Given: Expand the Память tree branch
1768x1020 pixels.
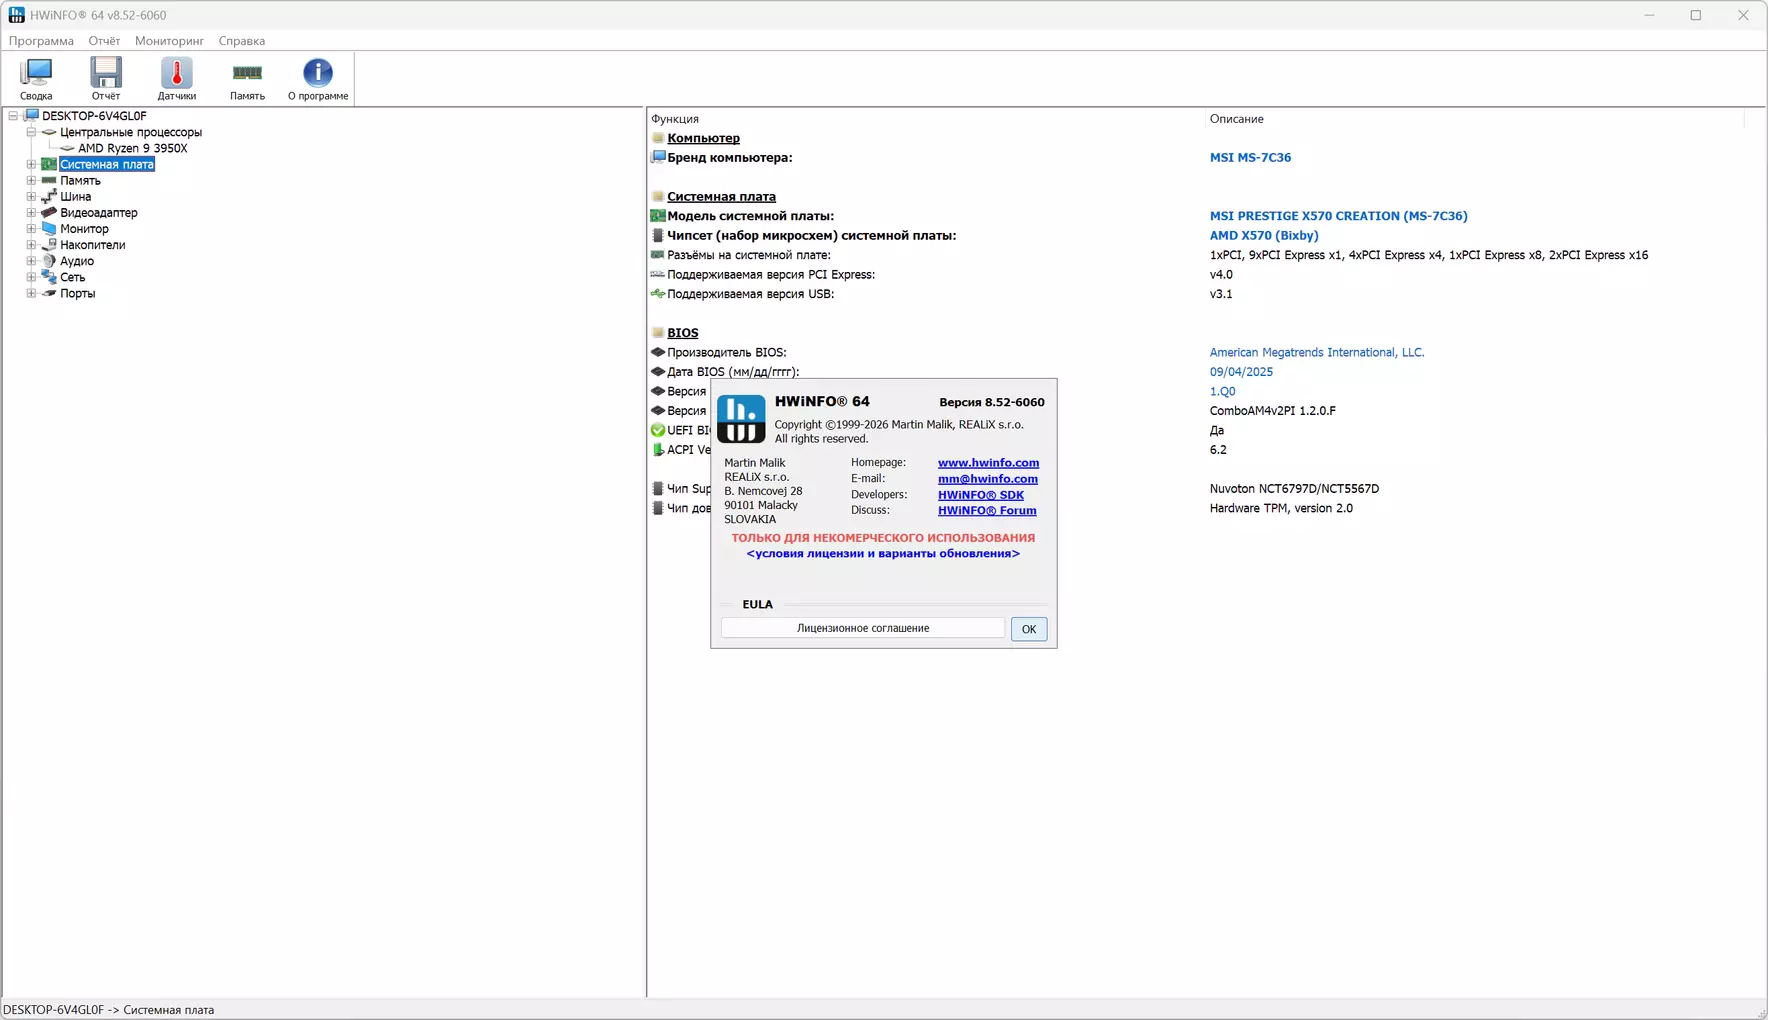Looking at the screenshot, I should click(31, 181).
